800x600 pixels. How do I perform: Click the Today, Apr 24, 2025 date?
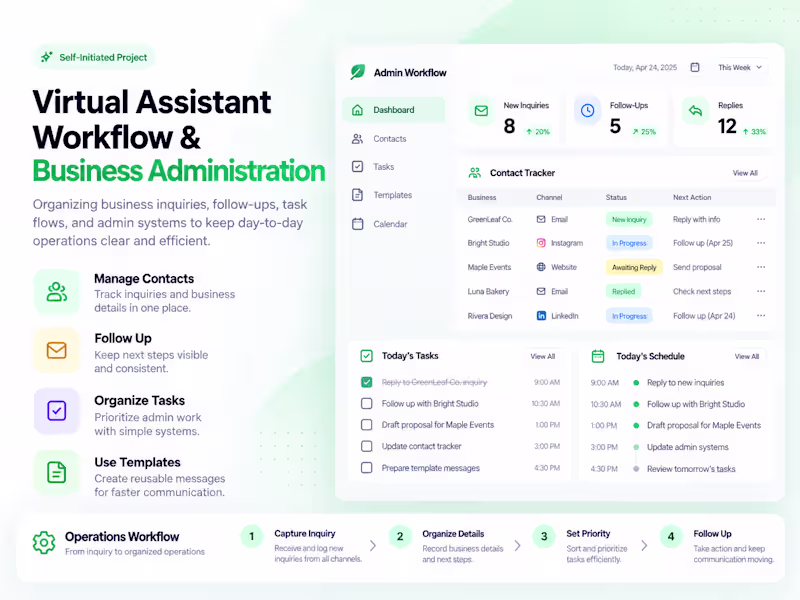pyautogui.click(x=645, y=67)
